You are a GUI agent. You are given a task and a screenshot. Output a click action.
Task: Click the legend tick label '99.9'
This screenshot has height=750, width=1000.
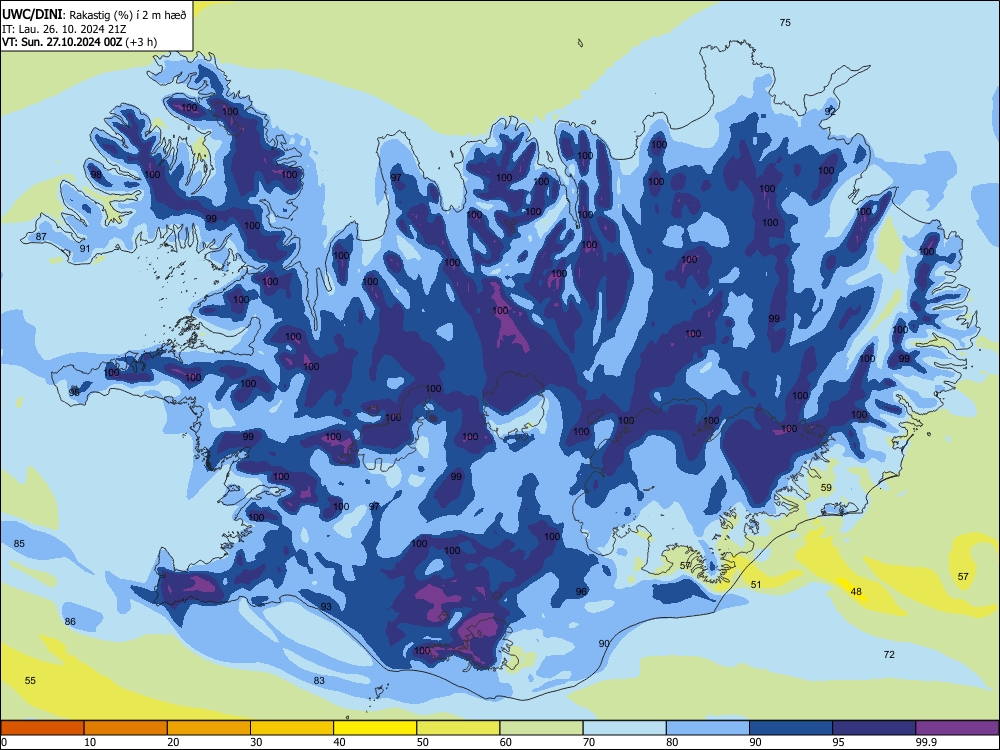926,742
